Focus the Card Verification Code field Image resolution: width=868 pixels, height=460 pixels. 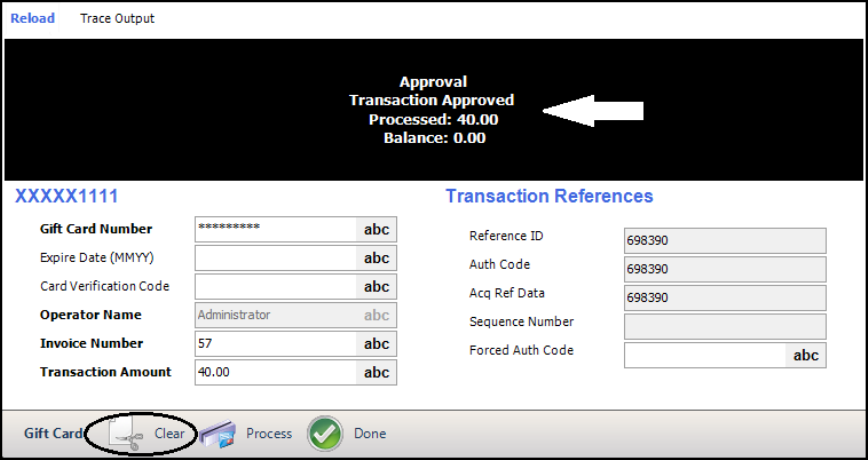point(275,287)
